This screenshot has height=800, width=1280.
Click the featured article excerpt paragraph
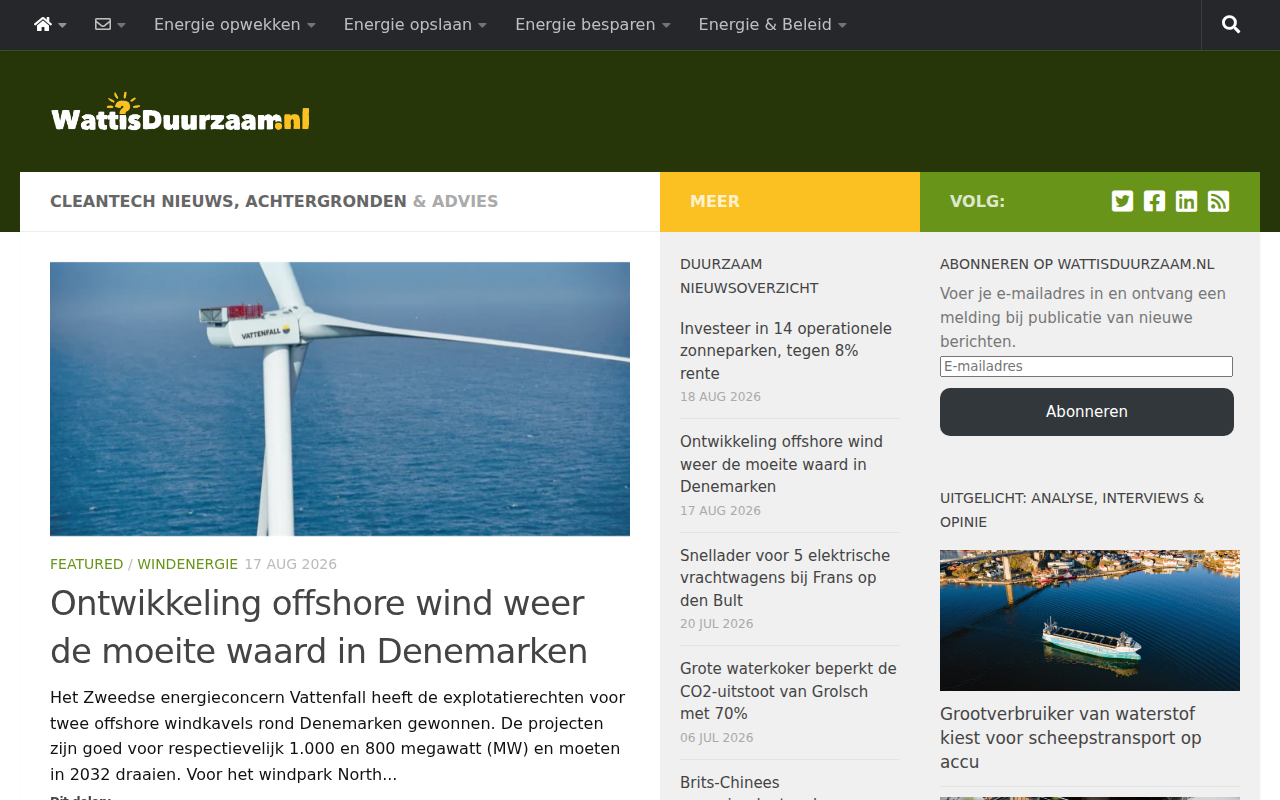(338, 736)
